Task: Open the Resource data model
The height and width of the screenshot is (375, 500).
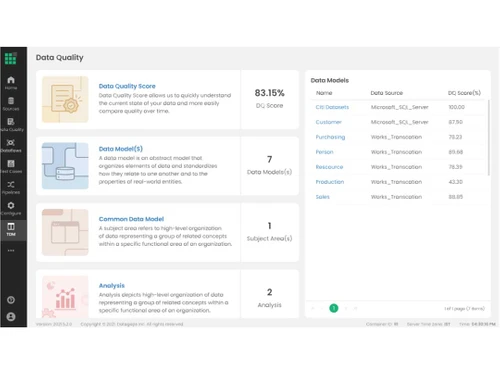Action: pyautogui.click(x=329, y=167)
